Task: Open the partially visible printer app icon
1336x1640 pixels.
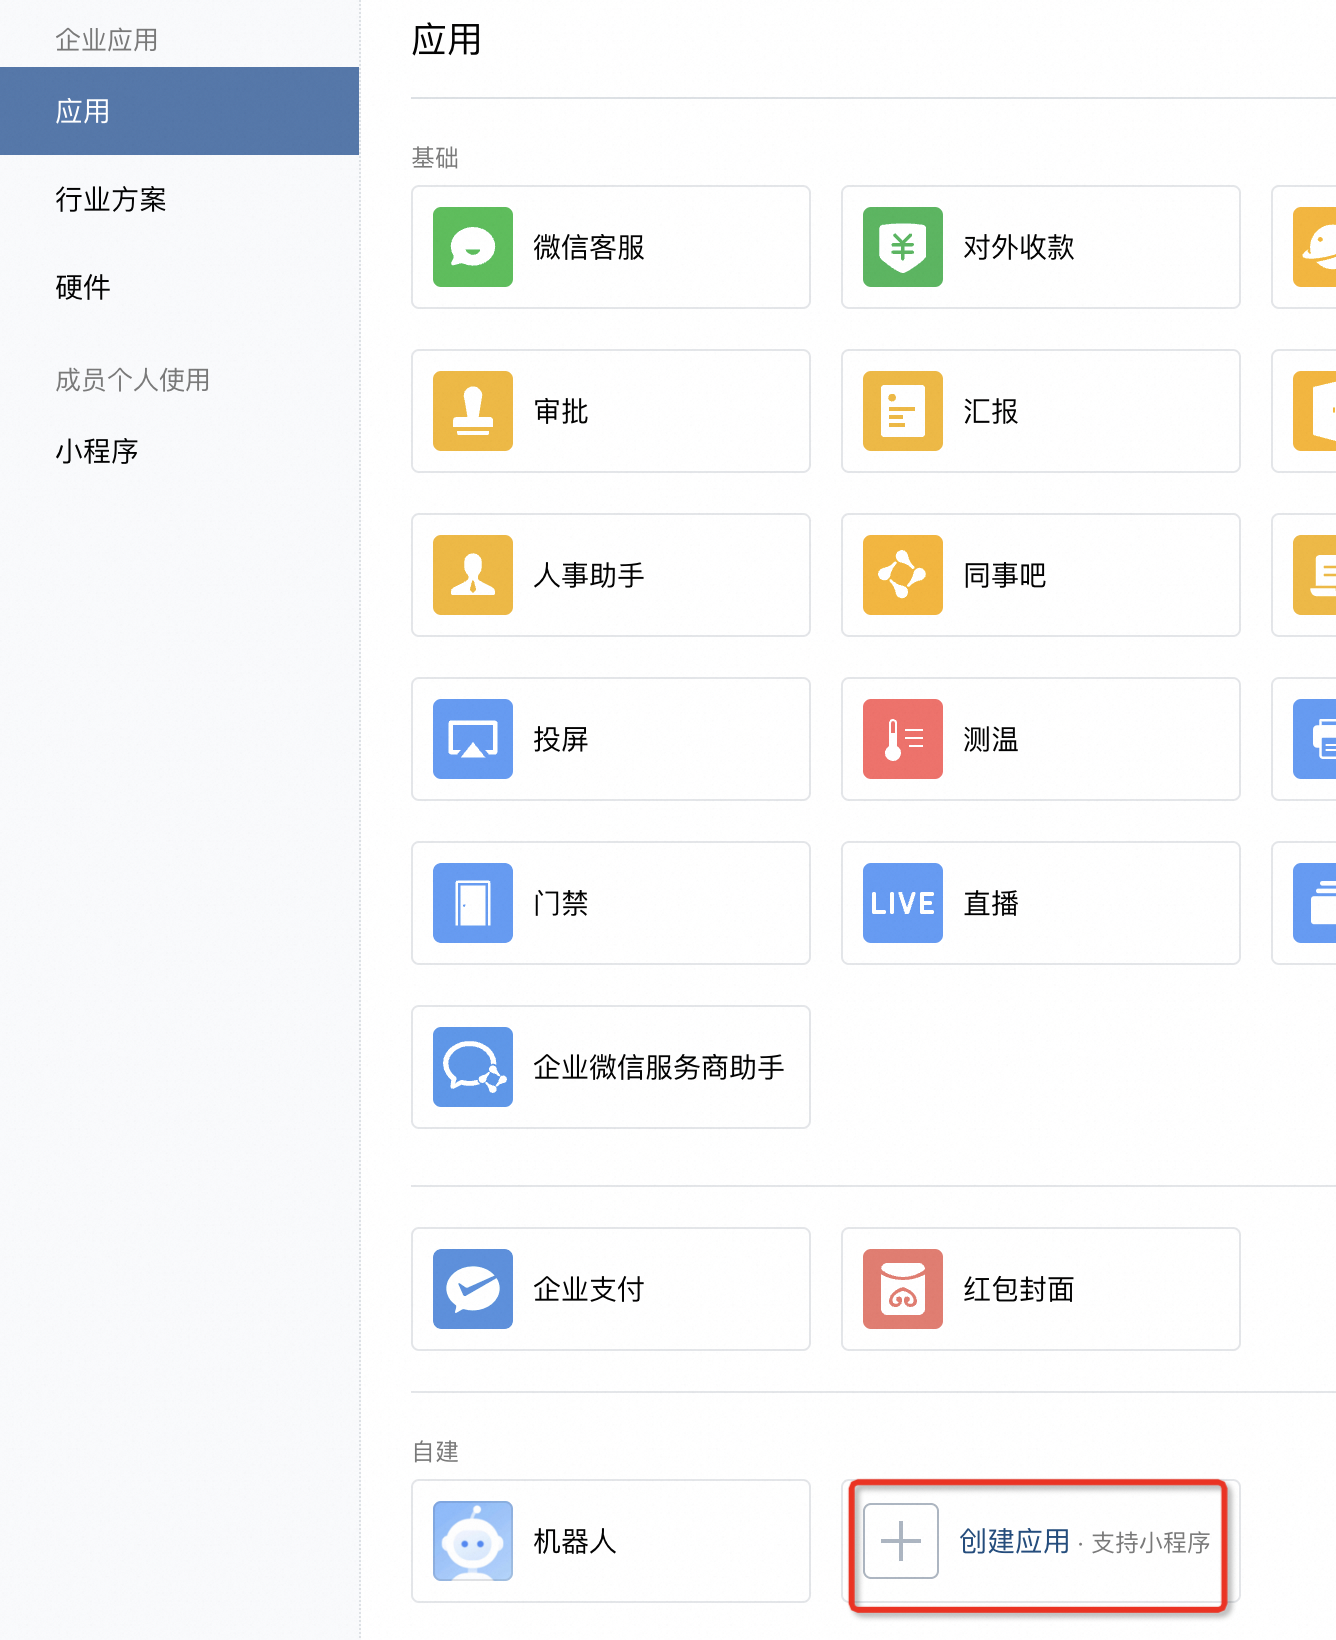Action: pyautogui.click(x=1315, y=739)
